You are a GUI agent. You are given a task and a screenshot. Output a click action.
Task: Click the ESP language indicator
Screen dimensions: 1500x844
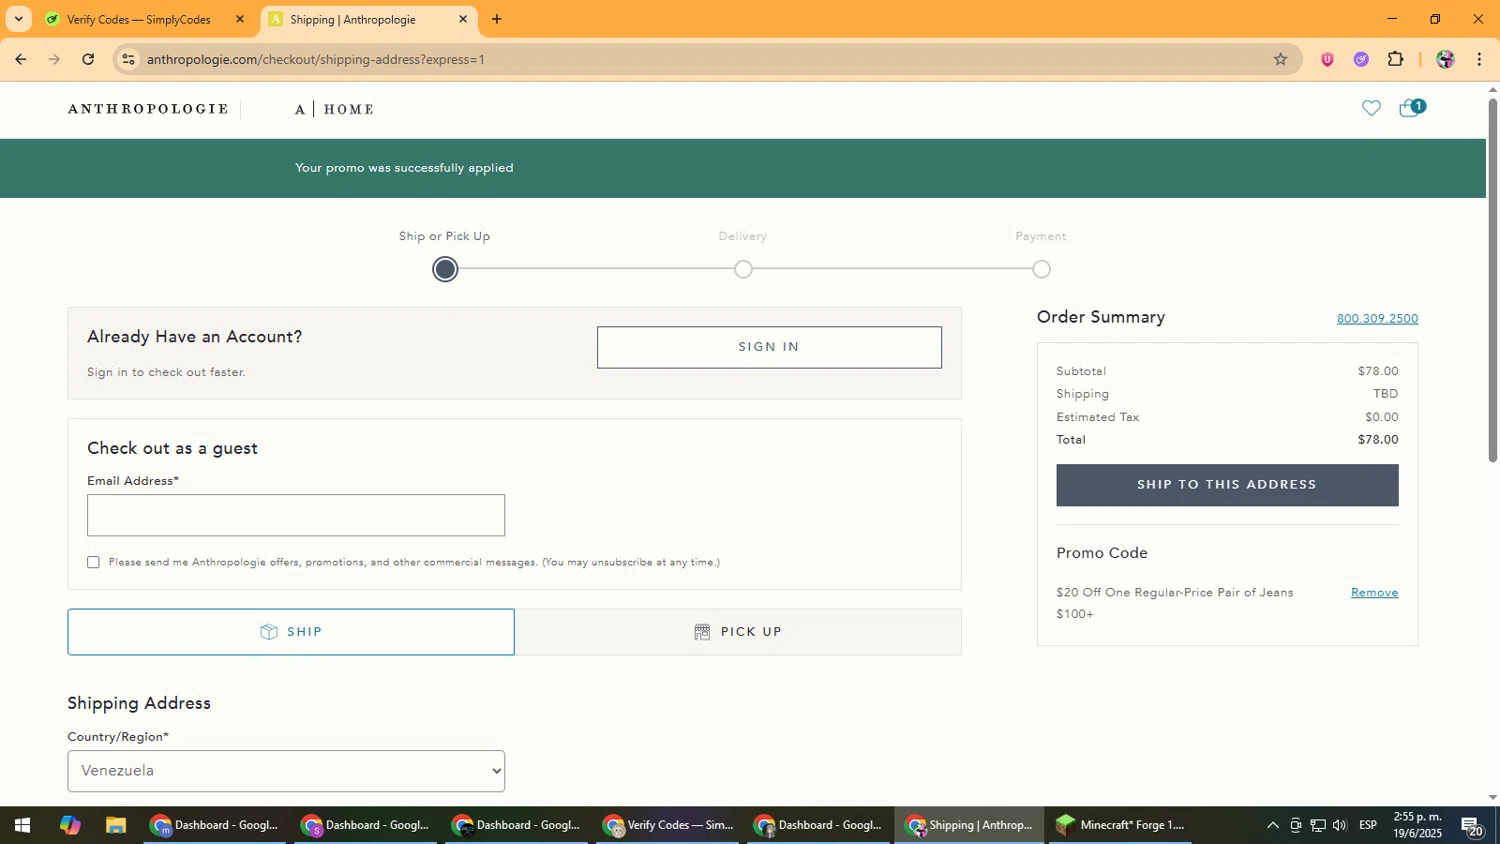(1368, 825)
